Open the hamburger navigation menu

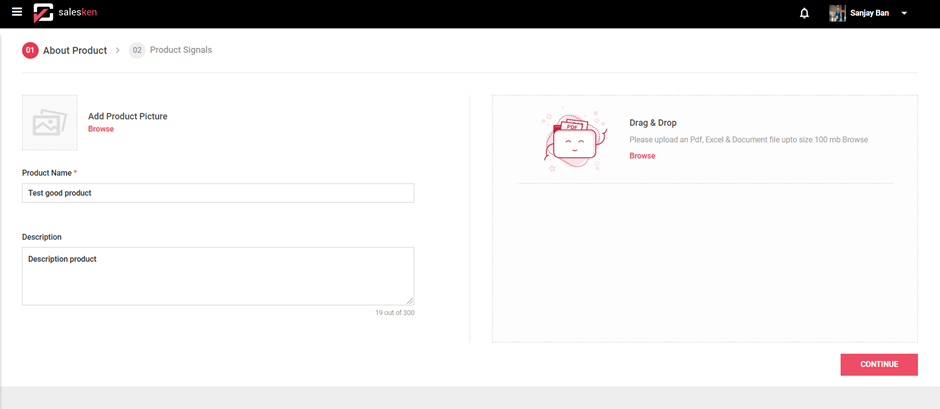coord(17,13)
